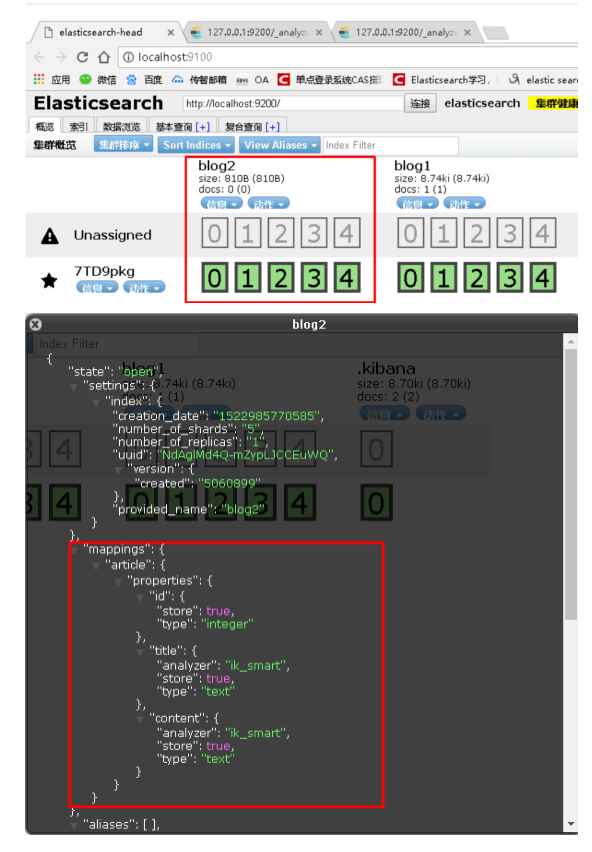592x852 pixels.
Task: Click blog1 unassigned replica shard 1
Action: [444, 233]
